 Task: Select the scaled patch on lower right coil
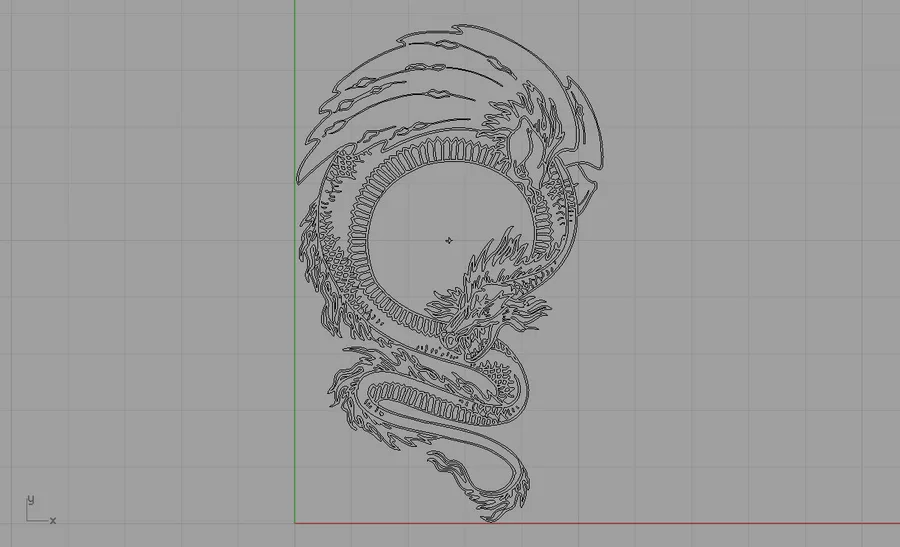pyautogui.click(x=504, y=379)
